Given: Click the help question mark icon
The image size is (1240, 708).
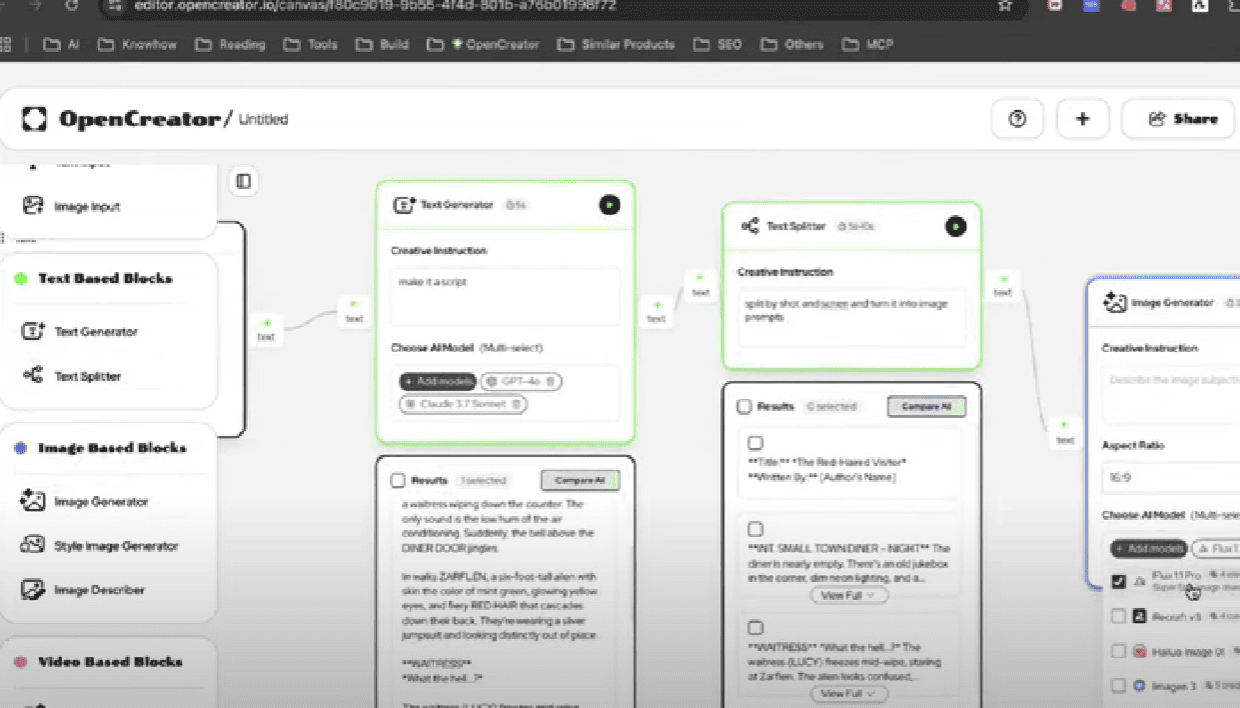Looking at the screenshot, I should click(1018, 119).
